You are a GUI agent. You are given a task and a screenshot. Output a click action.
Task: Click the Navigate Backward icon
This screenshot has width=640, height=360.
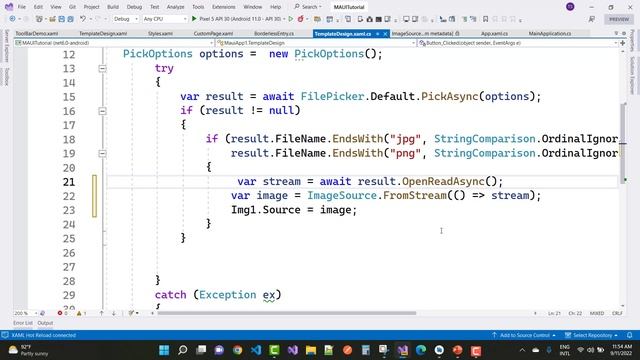pyautogui.click(x=12, y=19)
